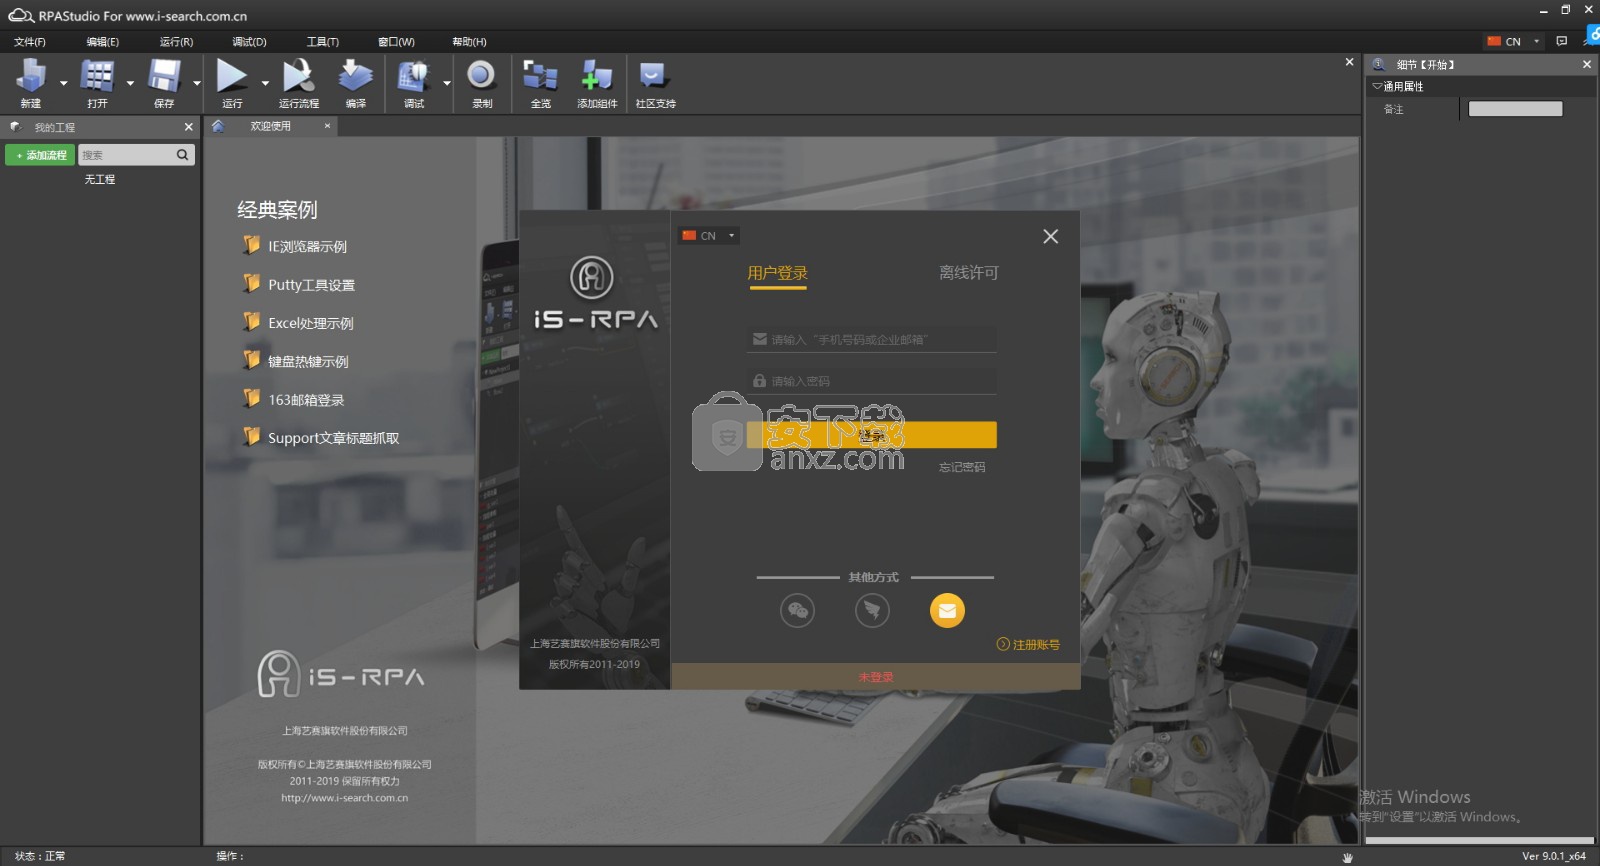Click the 添加组件 toolbar icon
Viewport: 1600px width, 866px height.
coord(597,76)
